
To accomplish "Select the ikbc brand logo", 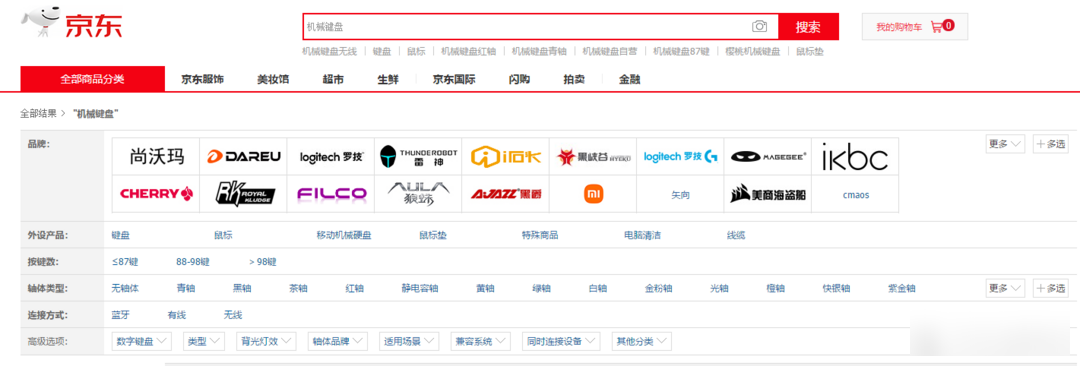I will (855, 156).
